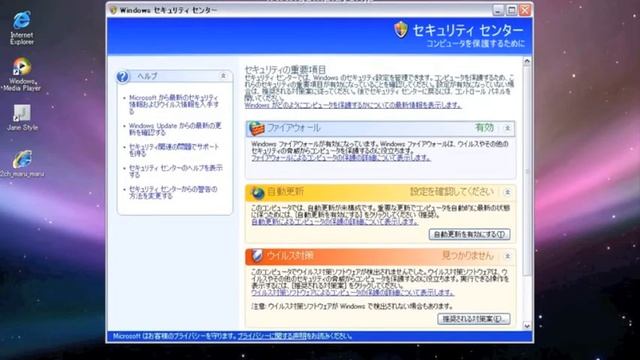Click the firewall brick wall icon

pos(256,128)
